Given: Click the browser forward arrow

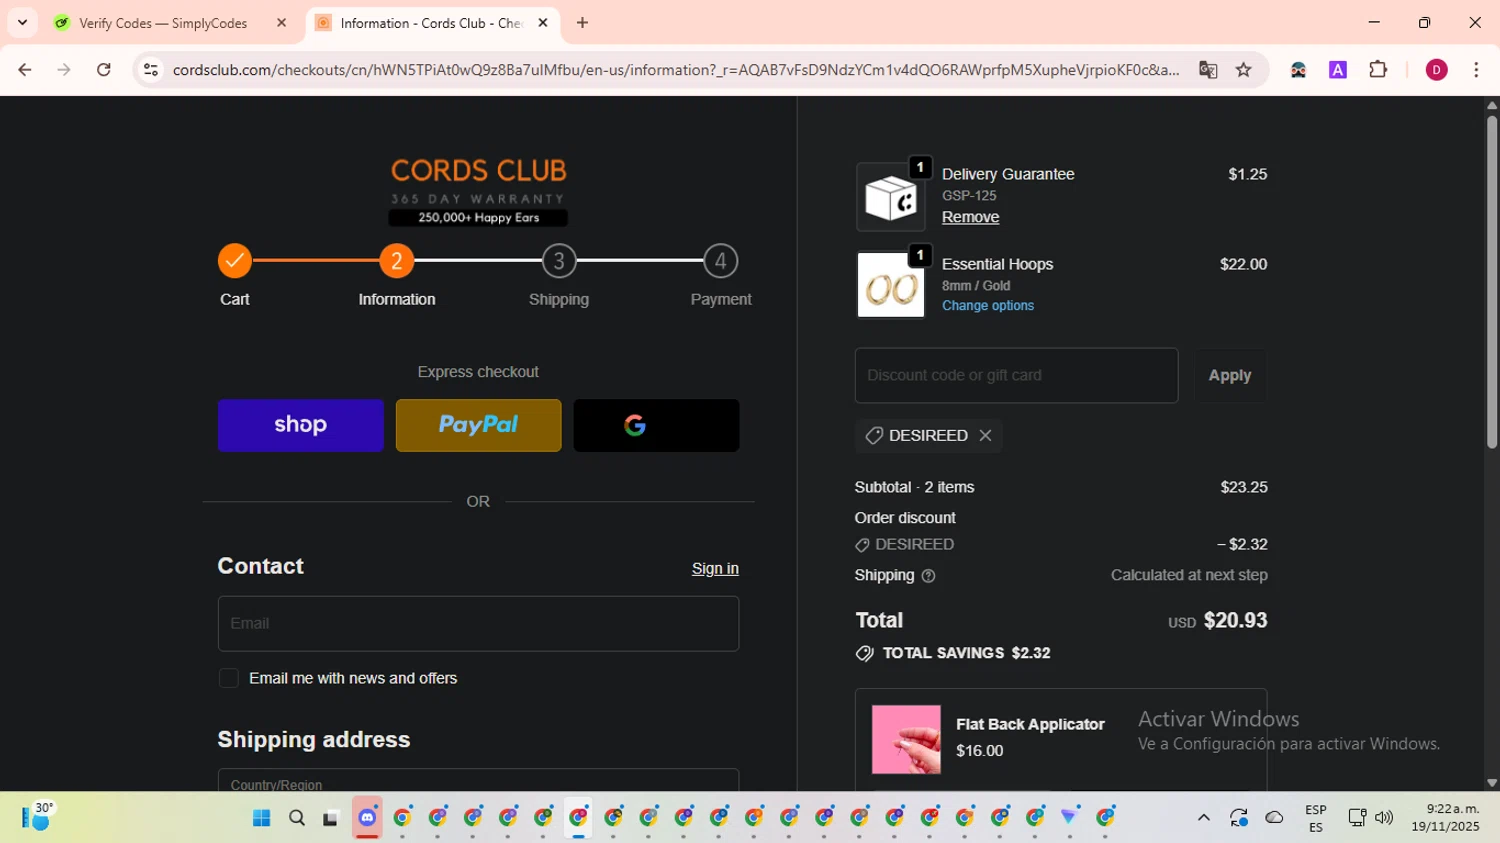Looking at the screenshot, I should [x=64, y=70].
